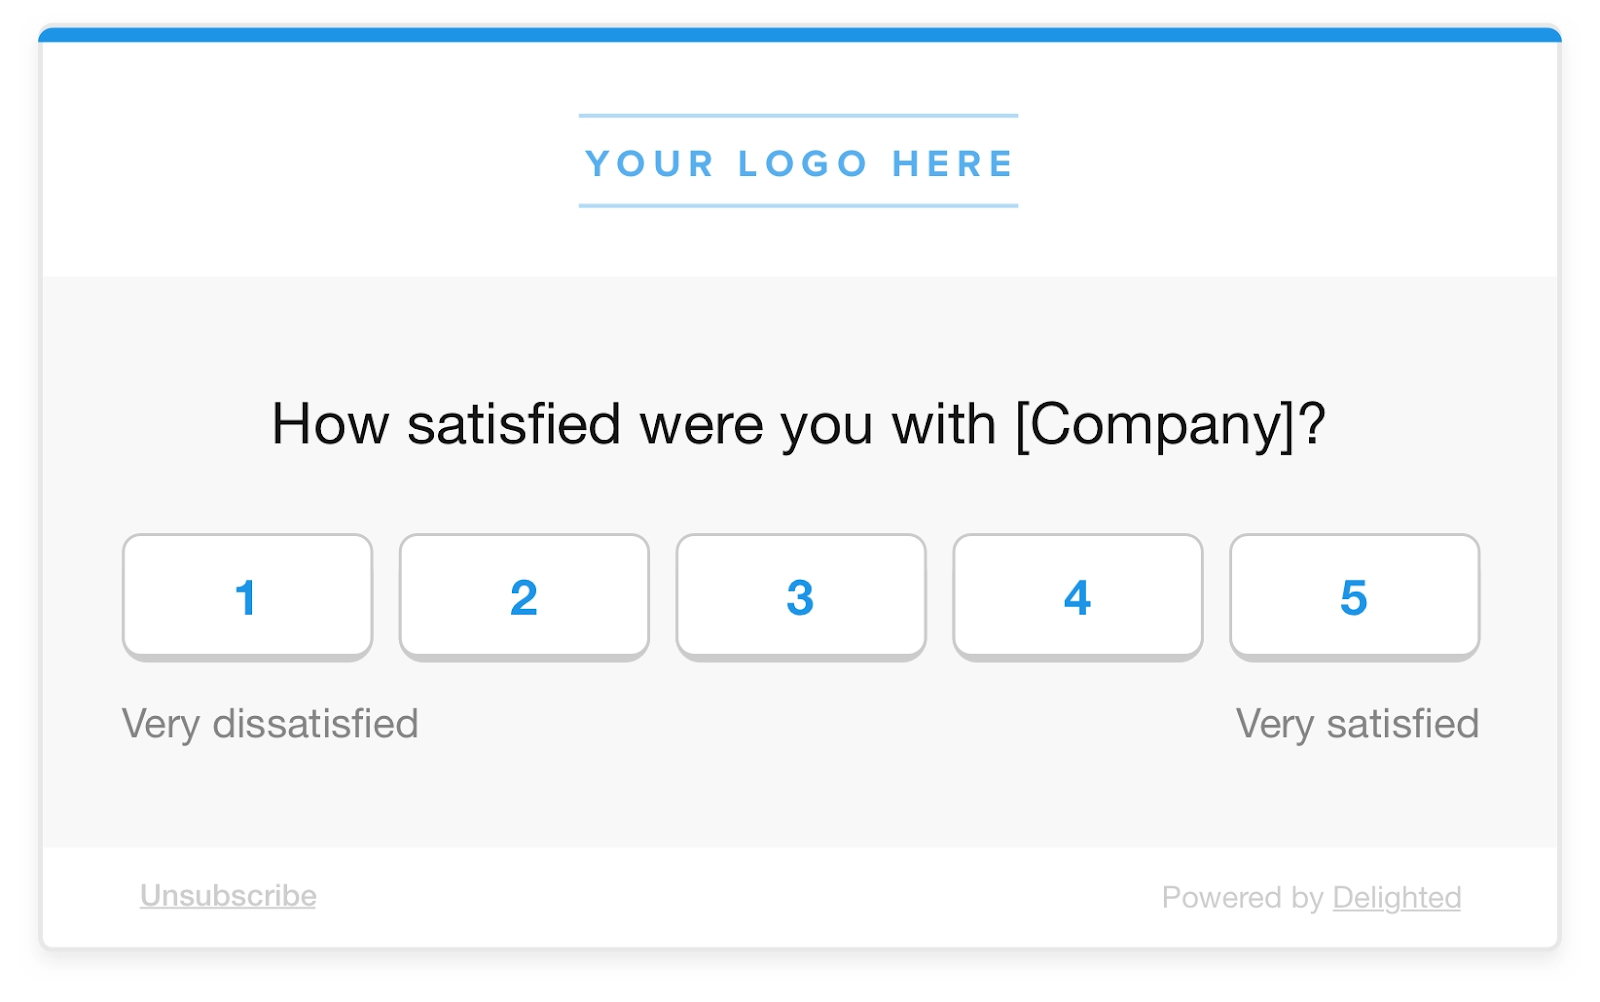Click the "Powered by" footer text
Screen dimensions: 1600x1002
tap(1242, 897)
